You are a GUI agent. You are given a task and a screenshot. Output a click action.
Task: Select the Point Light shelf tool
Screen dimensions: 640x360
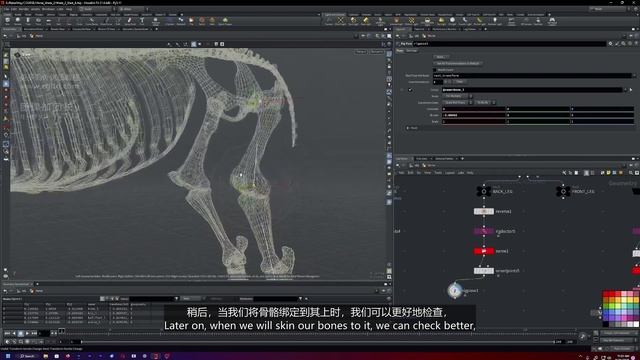340,21
